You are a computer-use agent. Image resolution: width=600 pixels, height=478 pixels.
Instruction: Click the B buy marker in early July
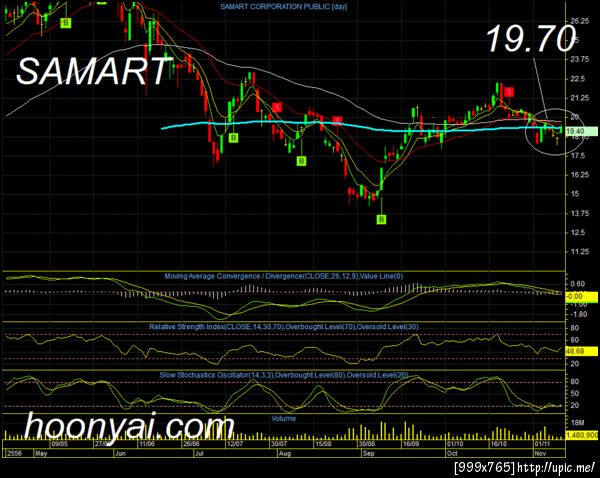point(233,138)
